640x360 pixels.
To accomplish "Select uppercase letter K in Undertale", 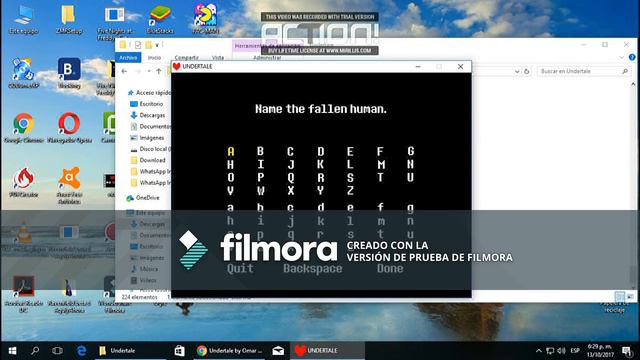I will click(320, 164).
